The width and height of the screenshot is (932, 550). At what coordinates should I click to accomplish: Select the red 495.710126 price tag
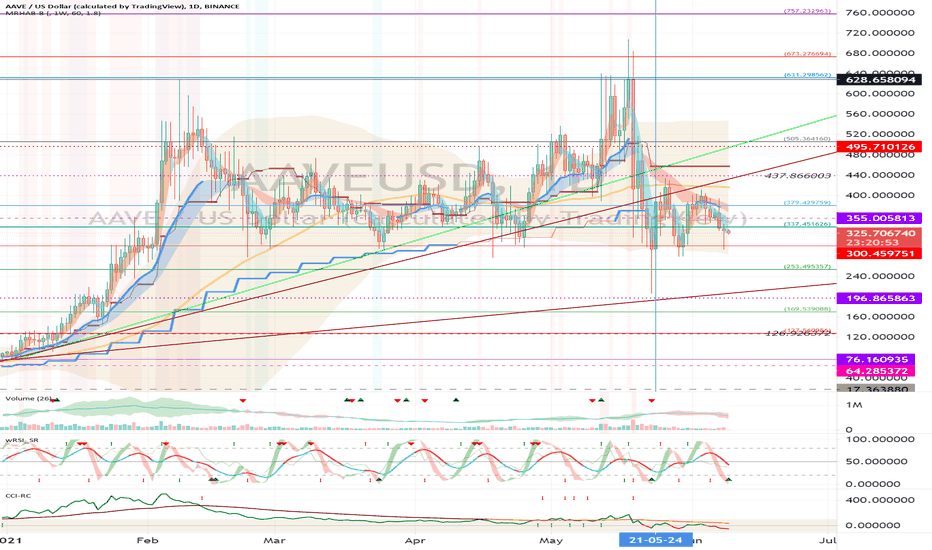tap(879, 146)
